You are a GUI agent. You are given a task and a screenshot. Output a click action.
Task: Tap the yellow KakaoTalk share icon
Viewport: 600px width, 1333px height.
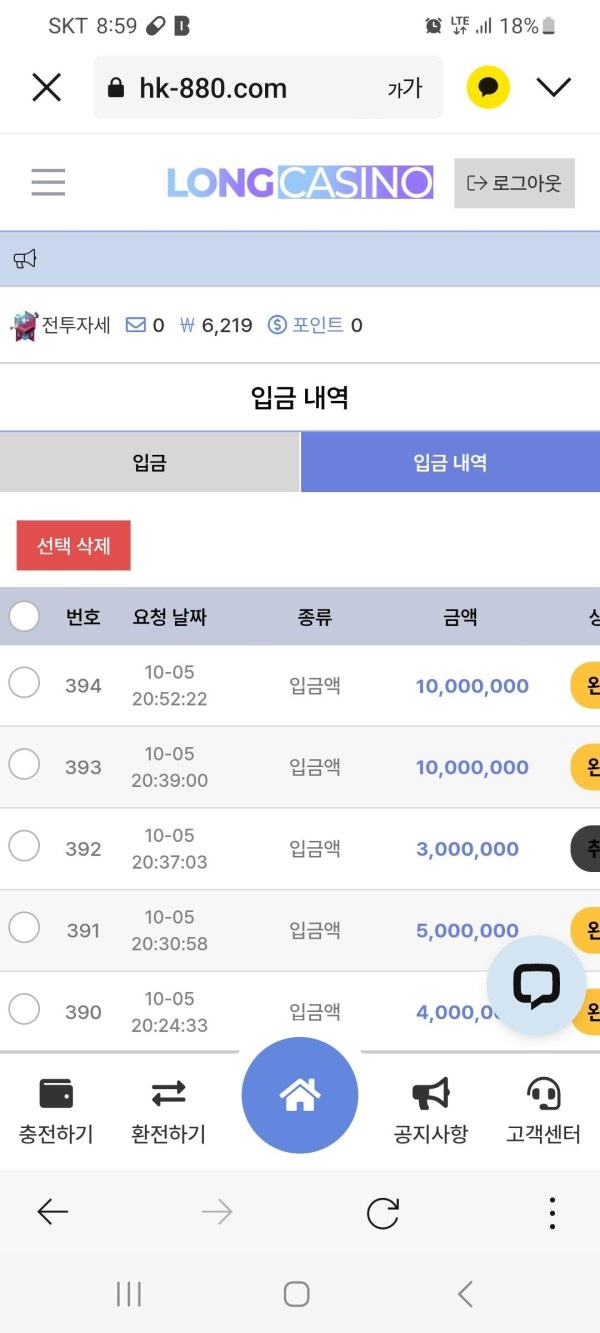tap(488, 88)
